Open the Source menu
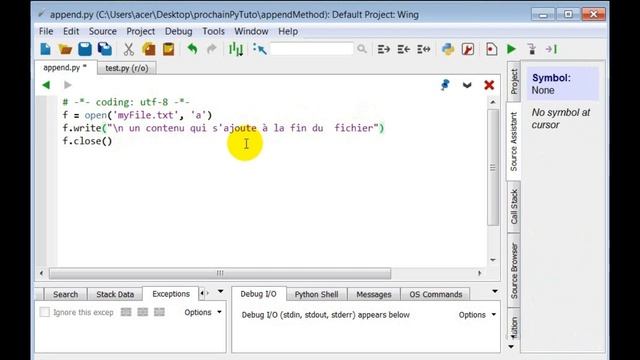This screenshot has width=640, height=360. pyautogui.click(x=102, y=31)
